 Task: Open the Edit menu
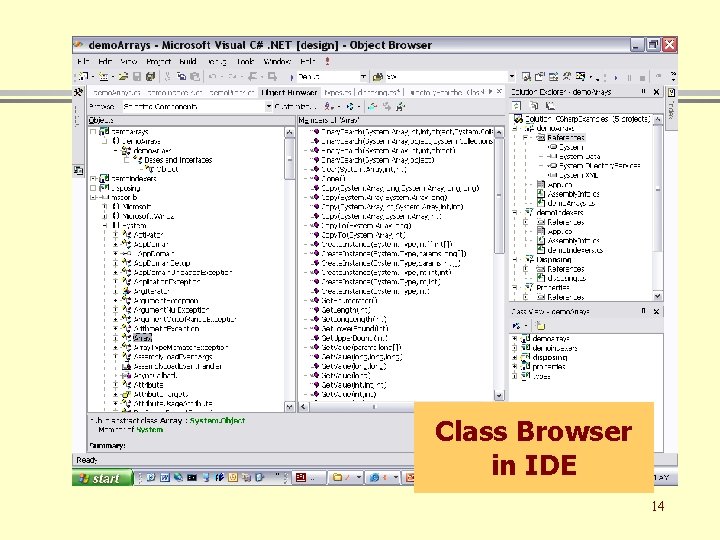(105, 62)
